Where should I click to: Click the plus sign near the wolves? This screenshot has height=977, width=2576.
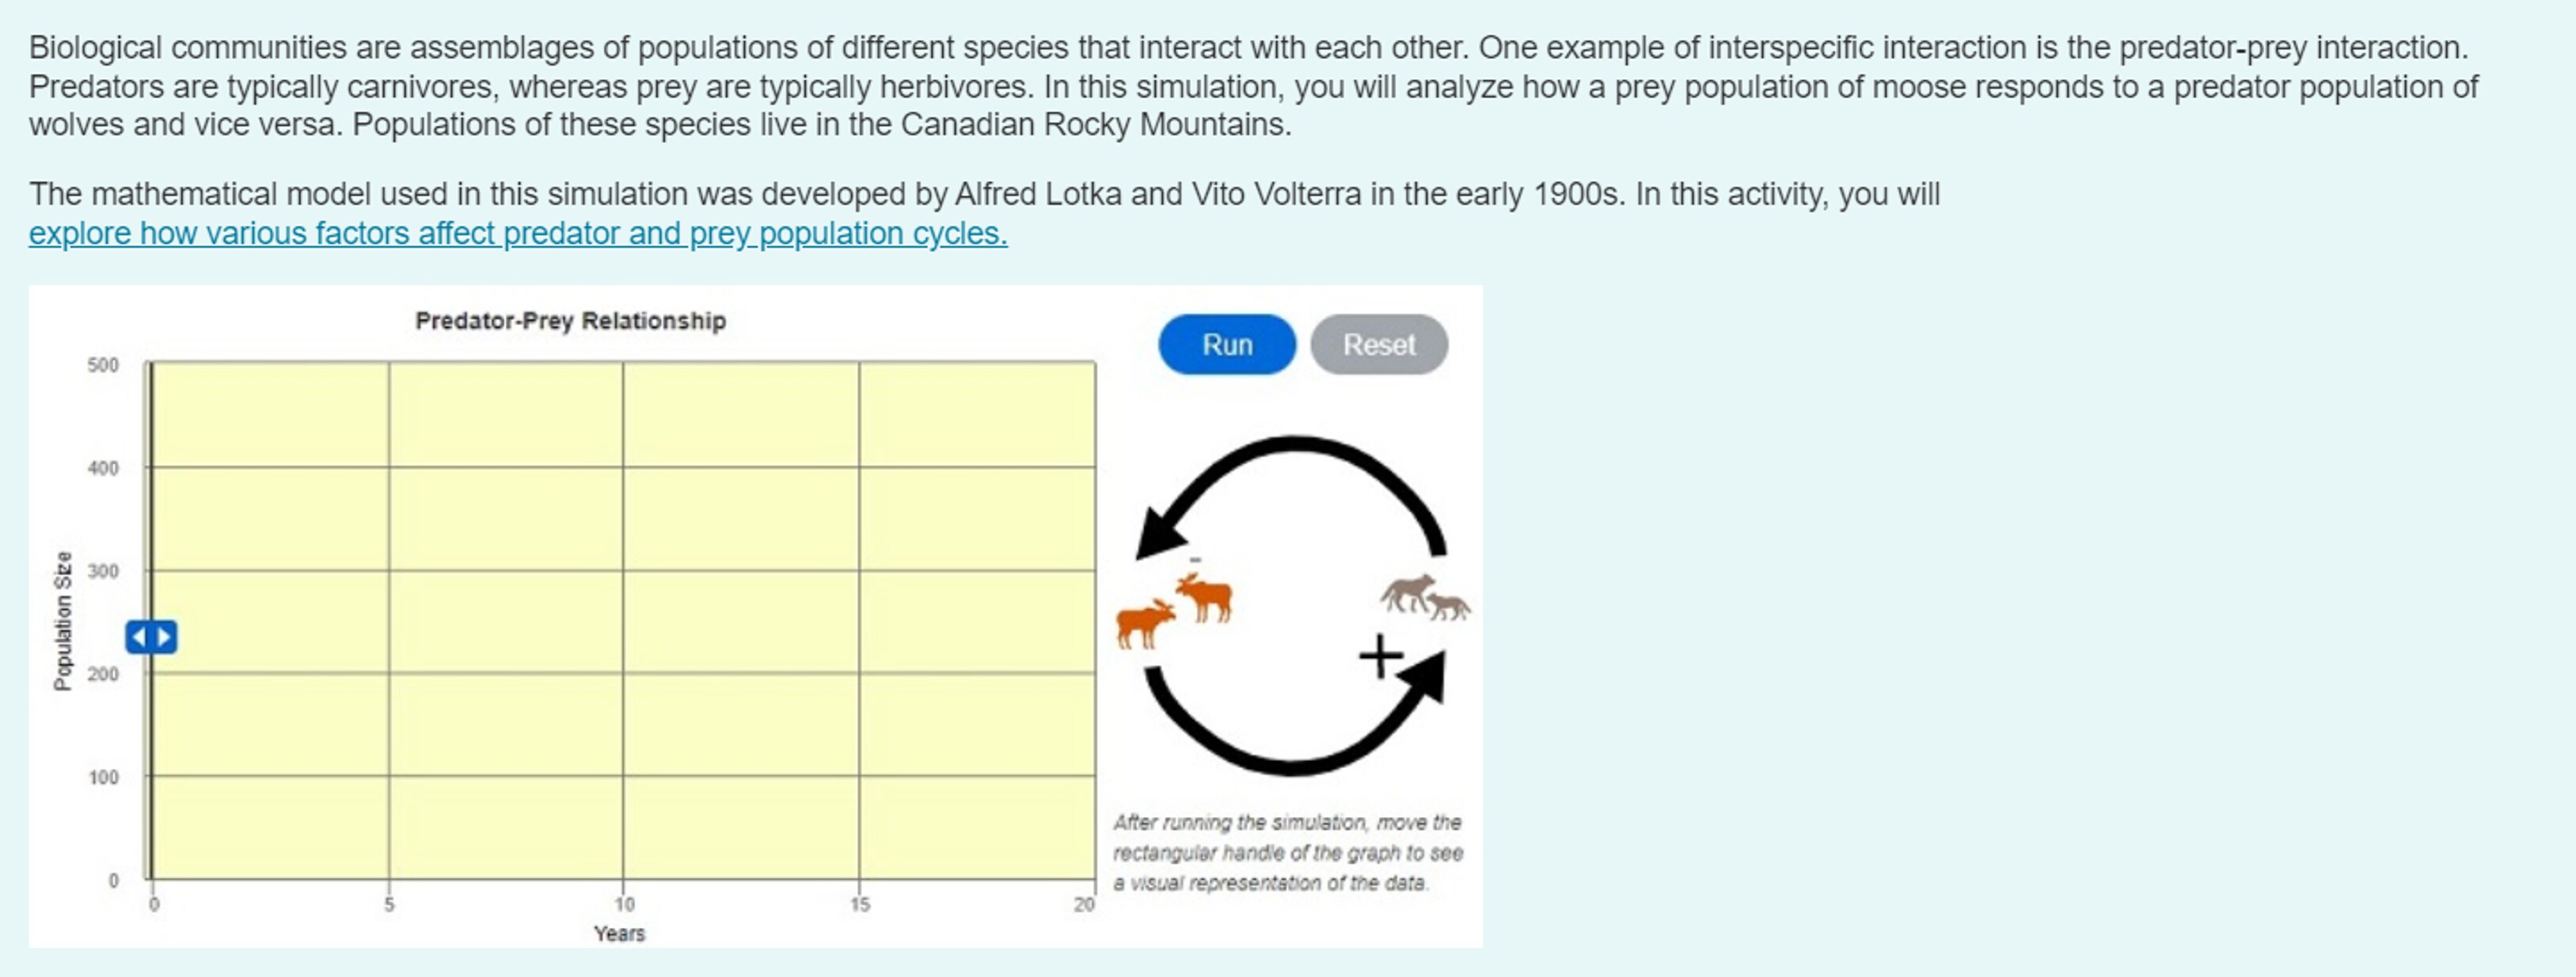coord(1381,657)
